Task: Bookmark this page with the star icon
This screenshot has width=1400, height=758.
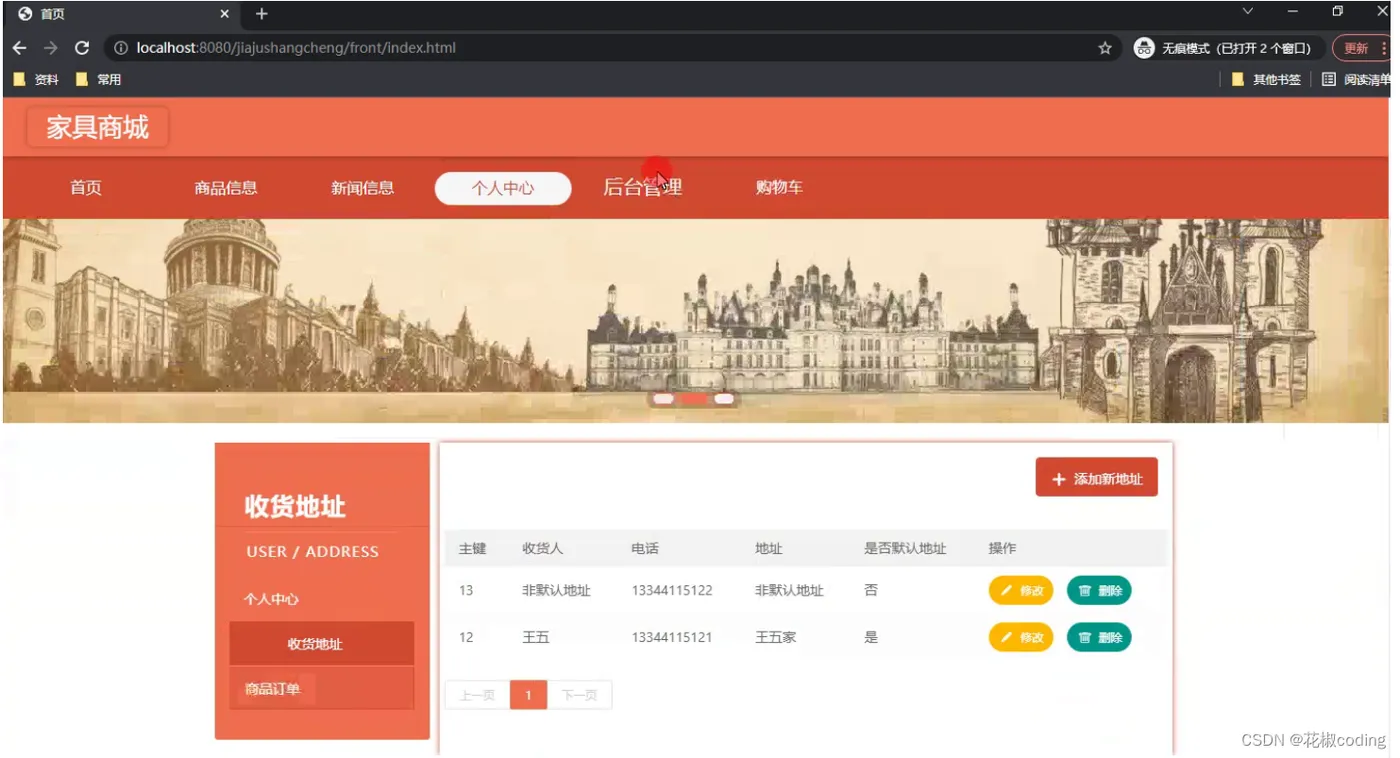Action: tap(1105, 48)
